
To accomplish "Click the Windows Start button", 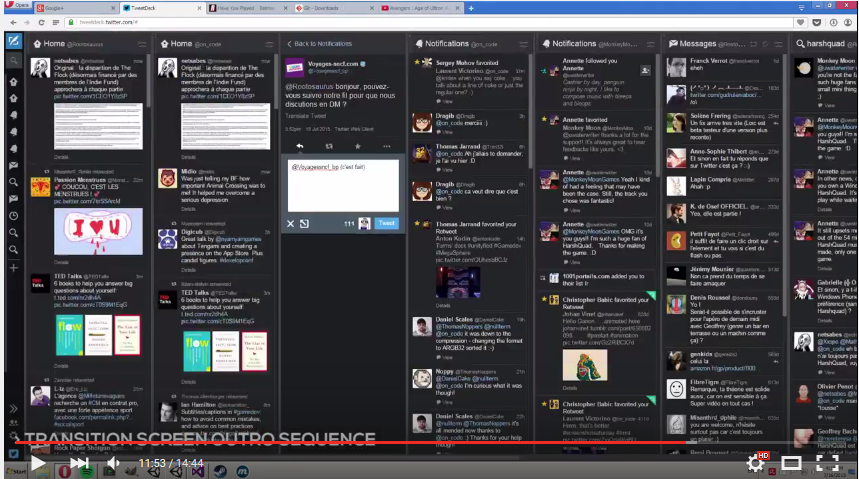I will tap(16, 471).
